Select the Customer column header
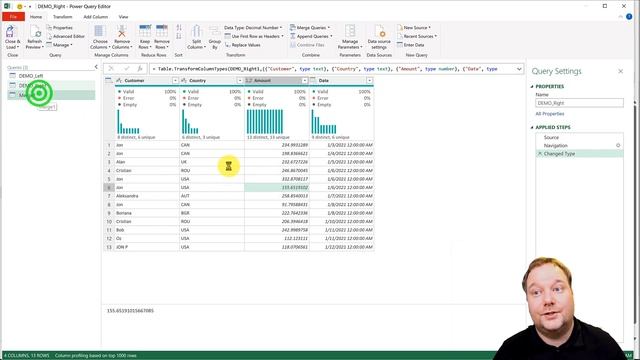The width and height of the screenshot is (640, 360). click(147, 80)
